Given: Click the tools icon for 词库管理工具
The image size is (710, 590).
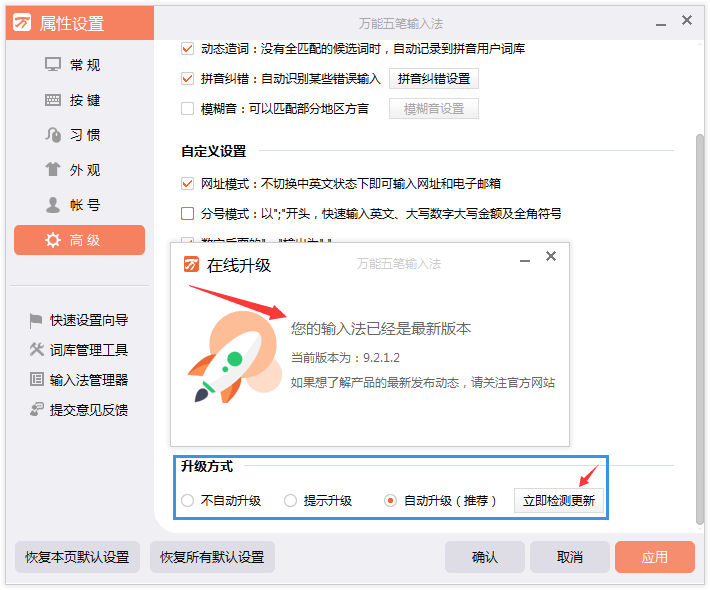Looking at the screenshot, I should click(37, 350).
